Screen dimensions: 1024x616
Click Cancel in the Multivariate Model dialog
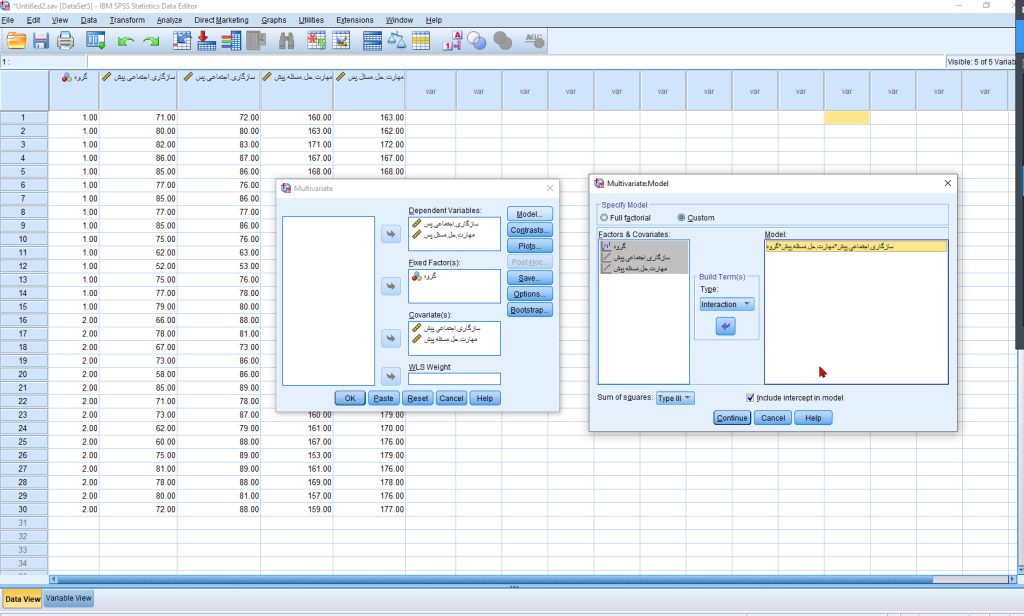pos(773,418)
